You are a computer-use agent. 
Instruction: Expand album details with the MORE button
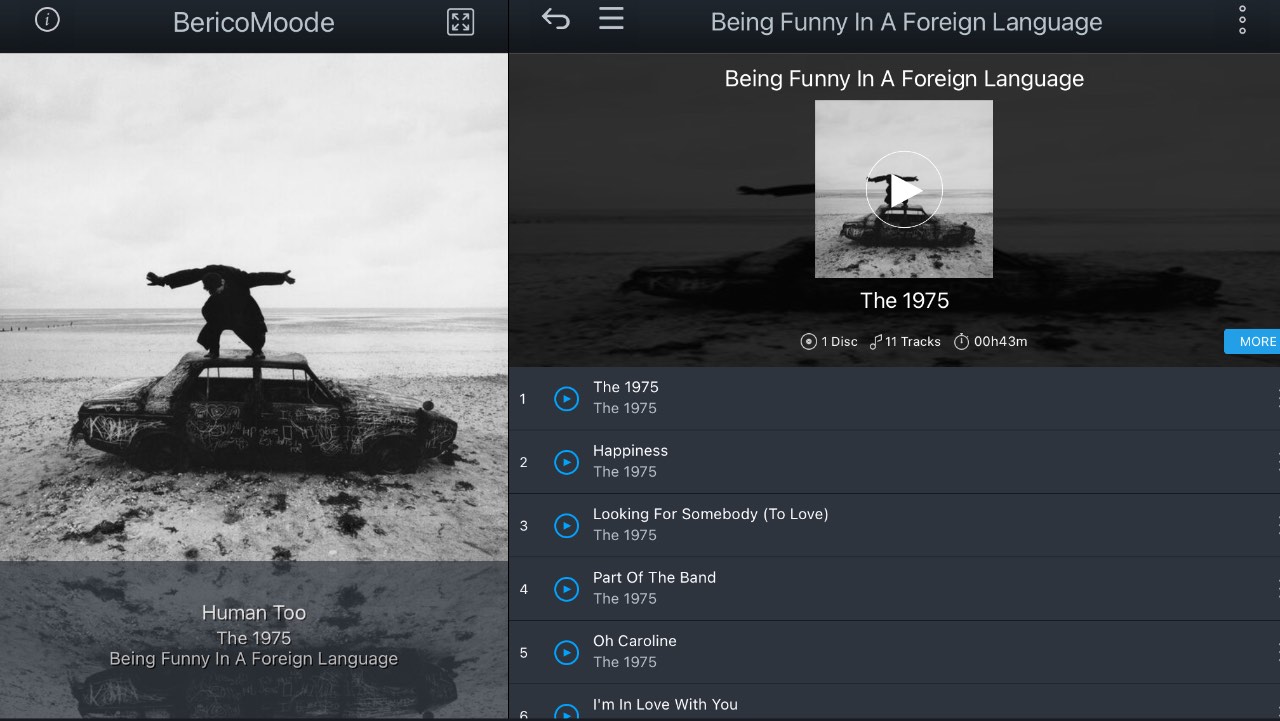coord(1255,341)
